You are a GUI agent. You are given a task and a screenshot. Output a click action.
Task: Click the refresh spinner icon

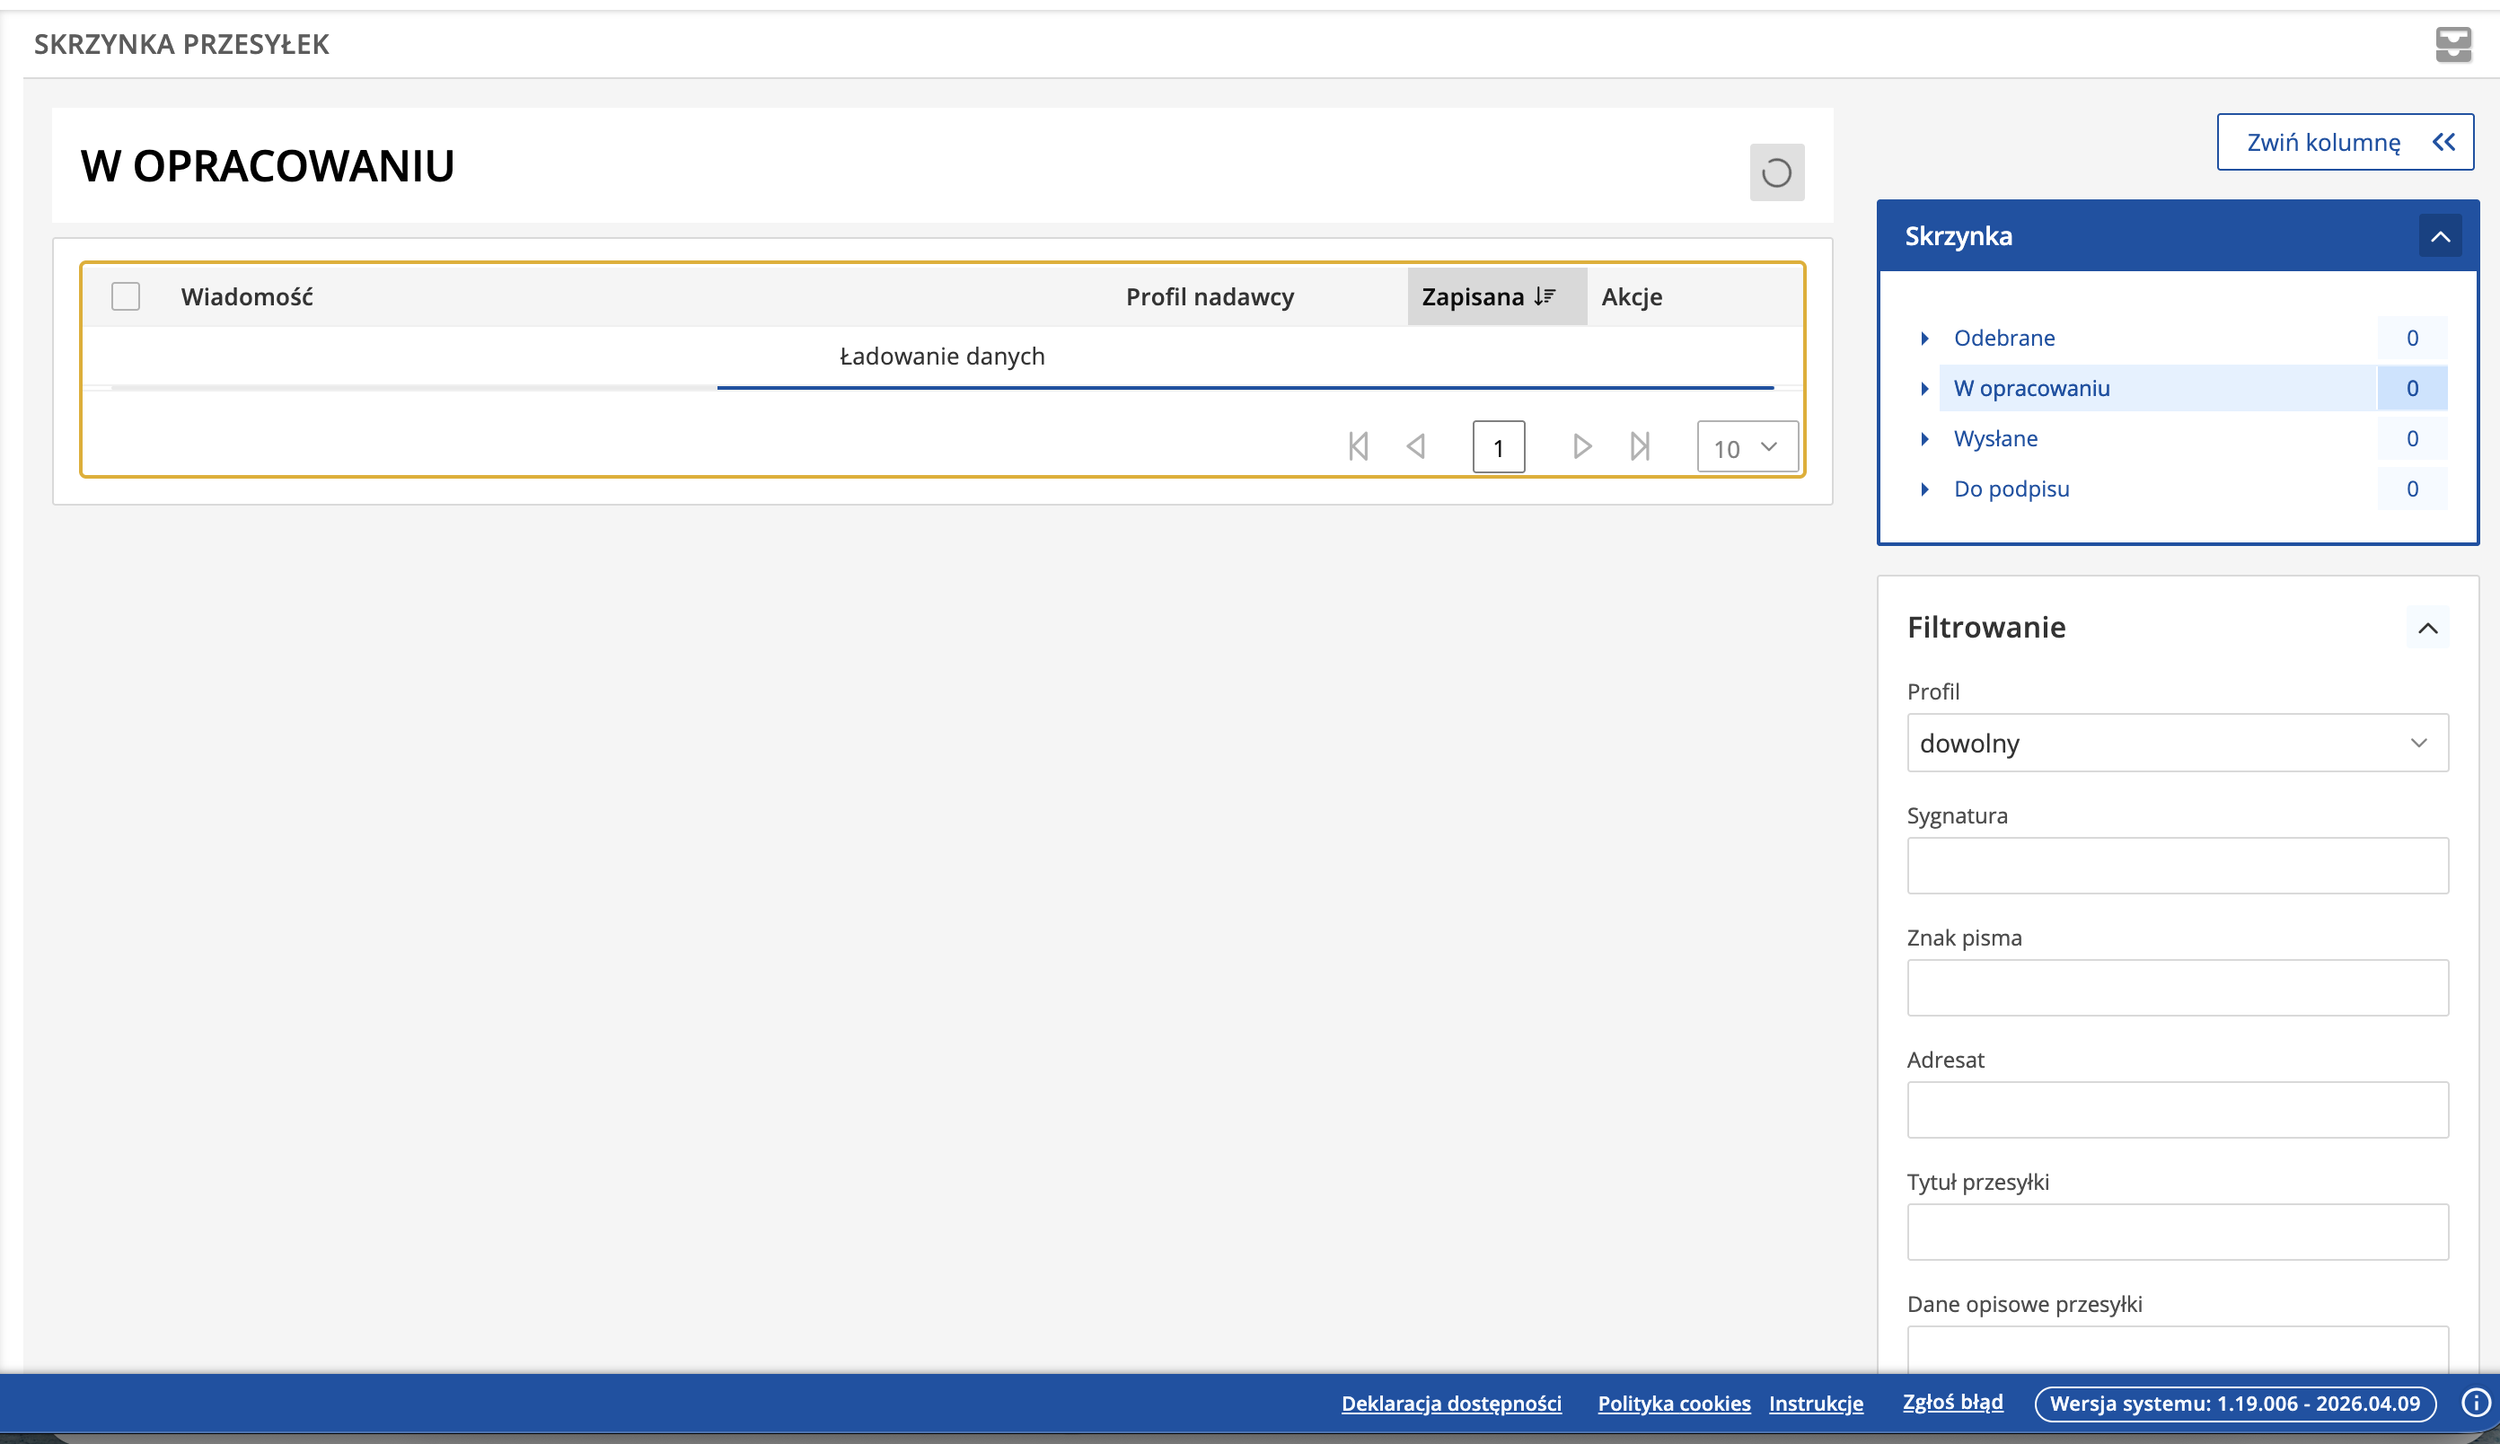(1776, 172)
